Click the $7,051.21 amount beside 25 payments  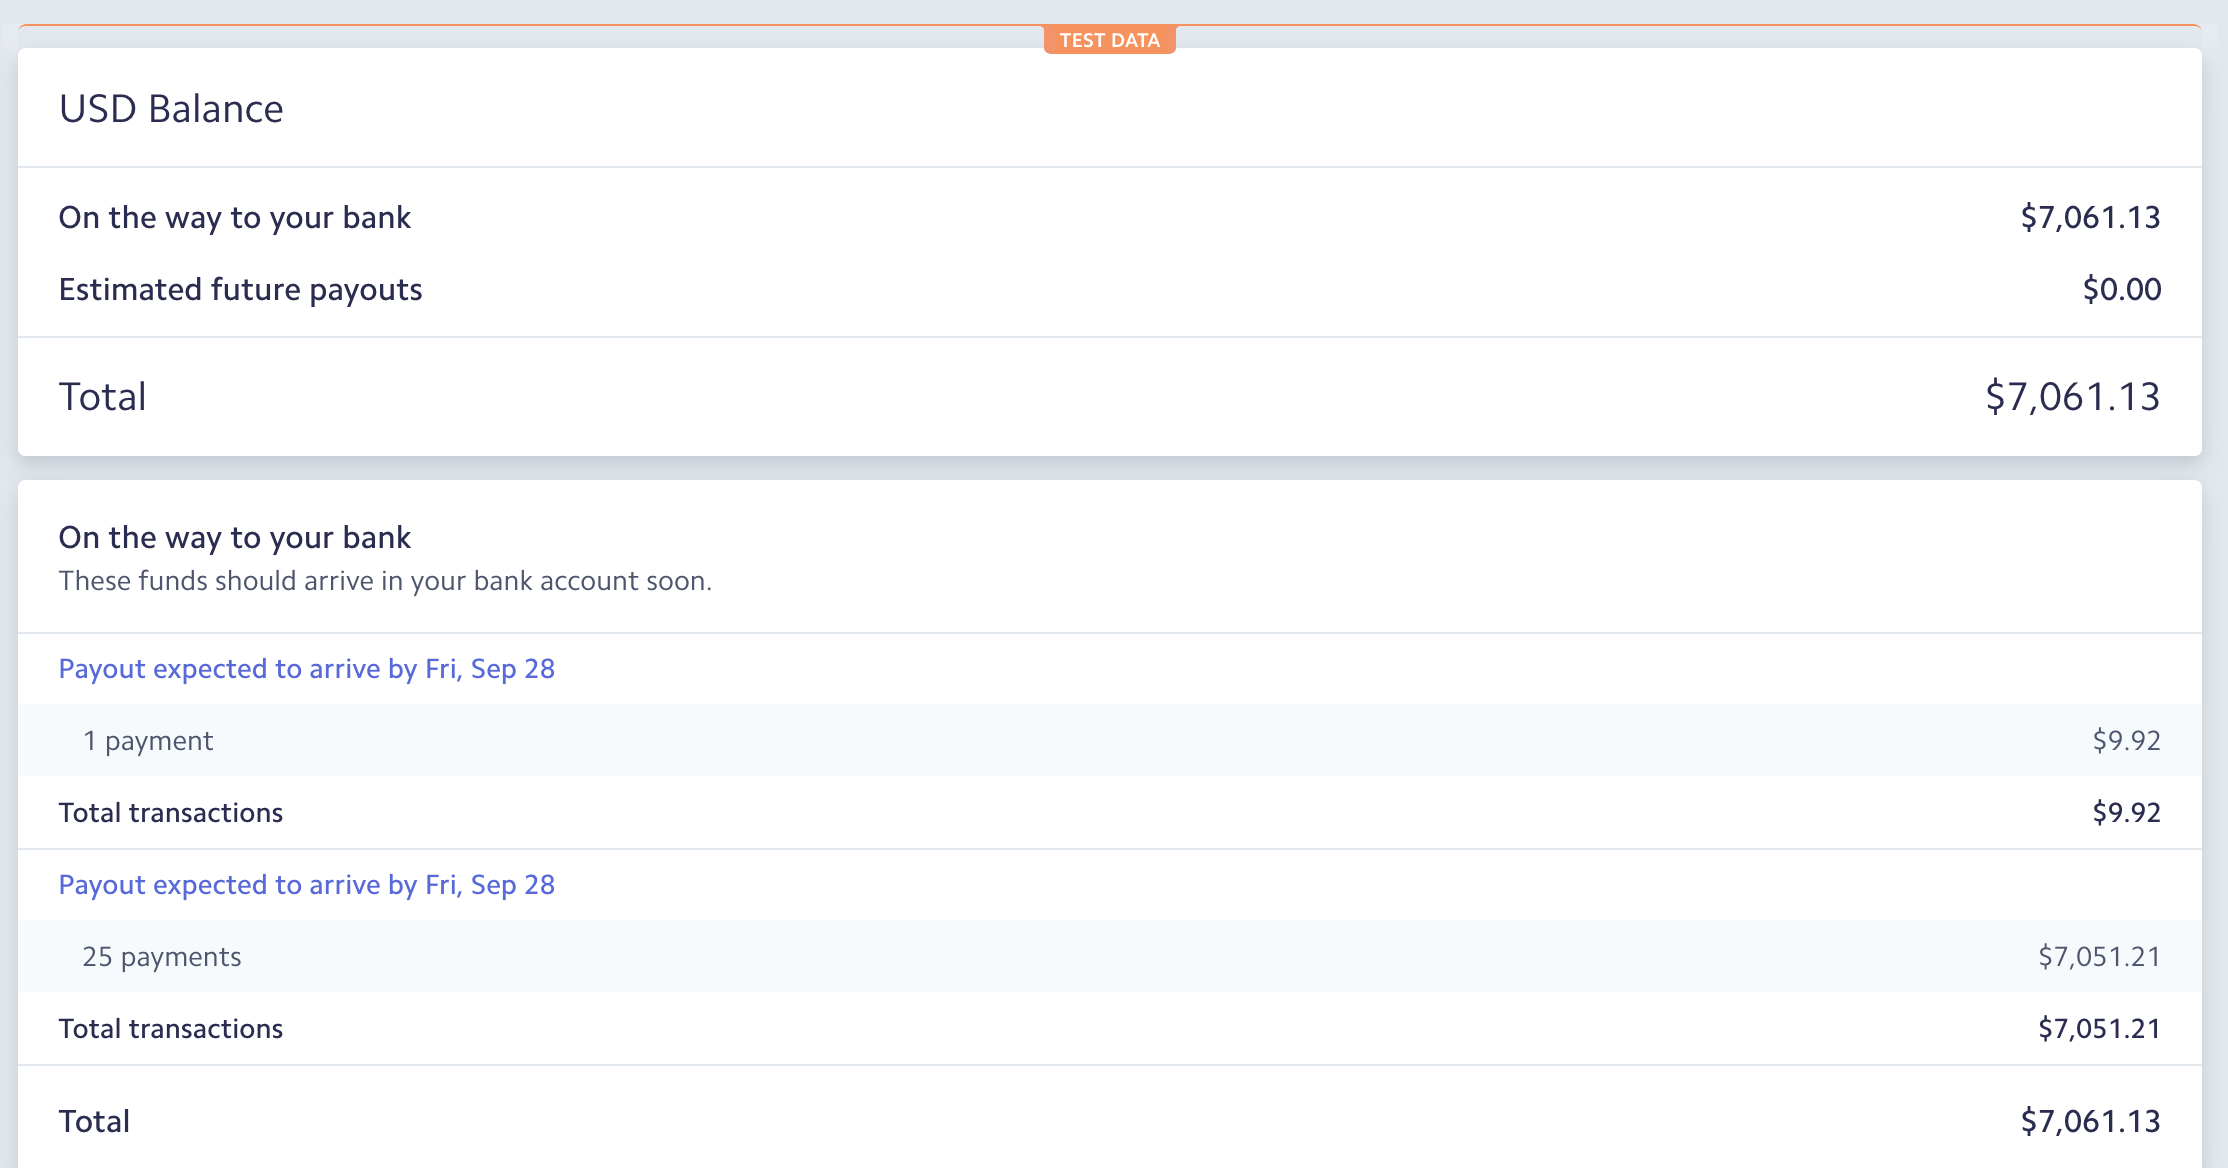click(2099, 957)
